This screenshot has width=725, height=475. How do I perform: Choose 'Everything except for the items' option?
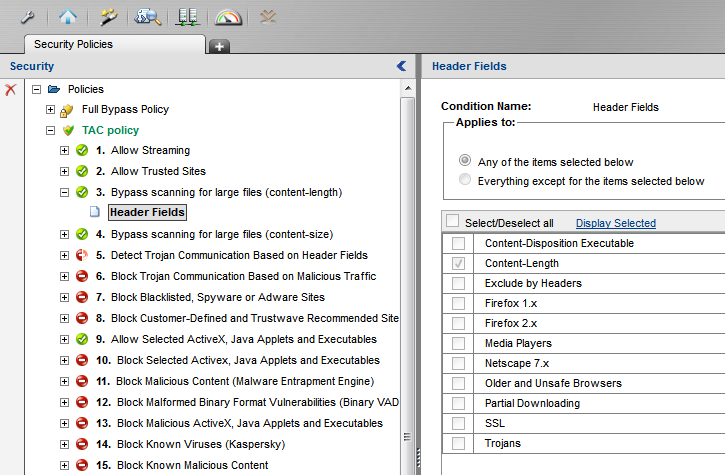tap(464, 181)
